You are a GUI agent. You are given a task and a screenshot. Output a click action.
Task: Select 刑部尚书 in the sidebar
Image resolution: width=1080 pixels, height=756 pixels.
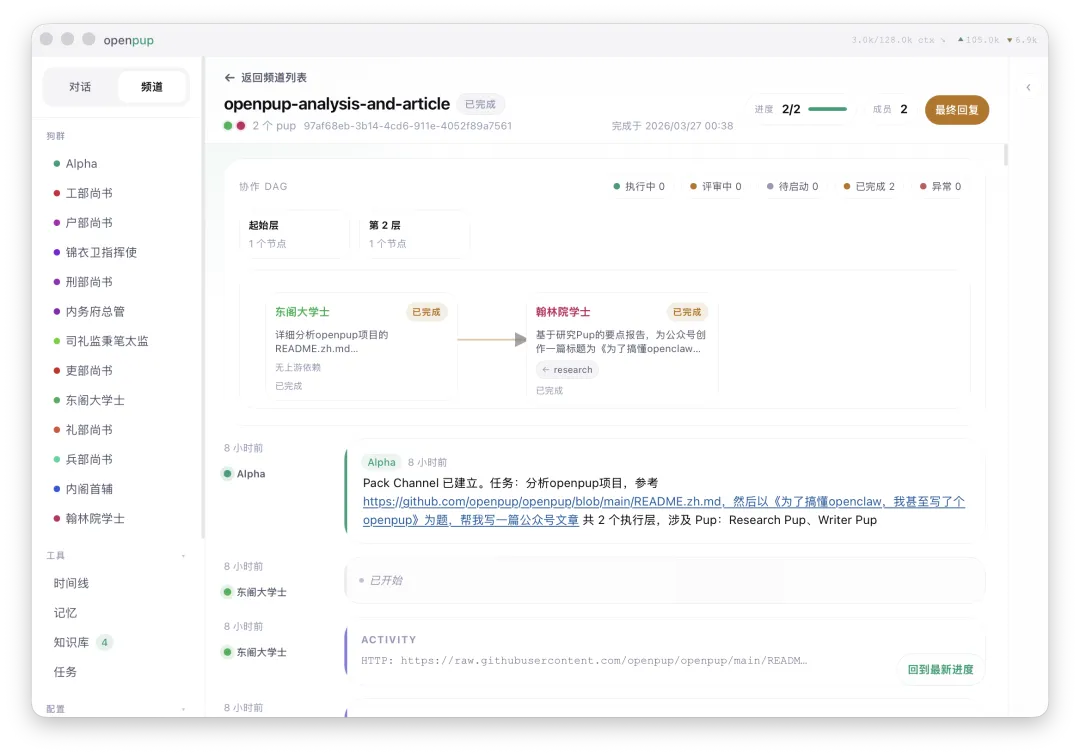pyautogui.click(x=89, y=282)
